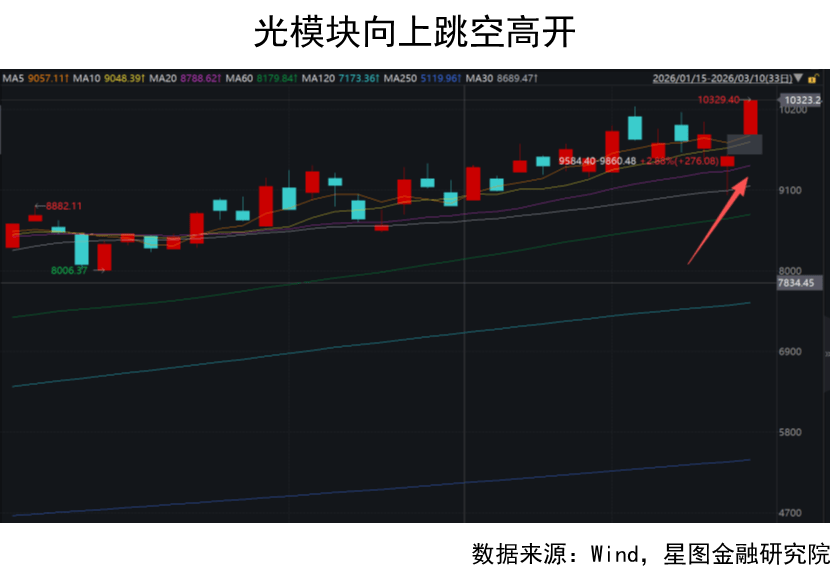Select the MA60 indicator value

coord(275,78)
